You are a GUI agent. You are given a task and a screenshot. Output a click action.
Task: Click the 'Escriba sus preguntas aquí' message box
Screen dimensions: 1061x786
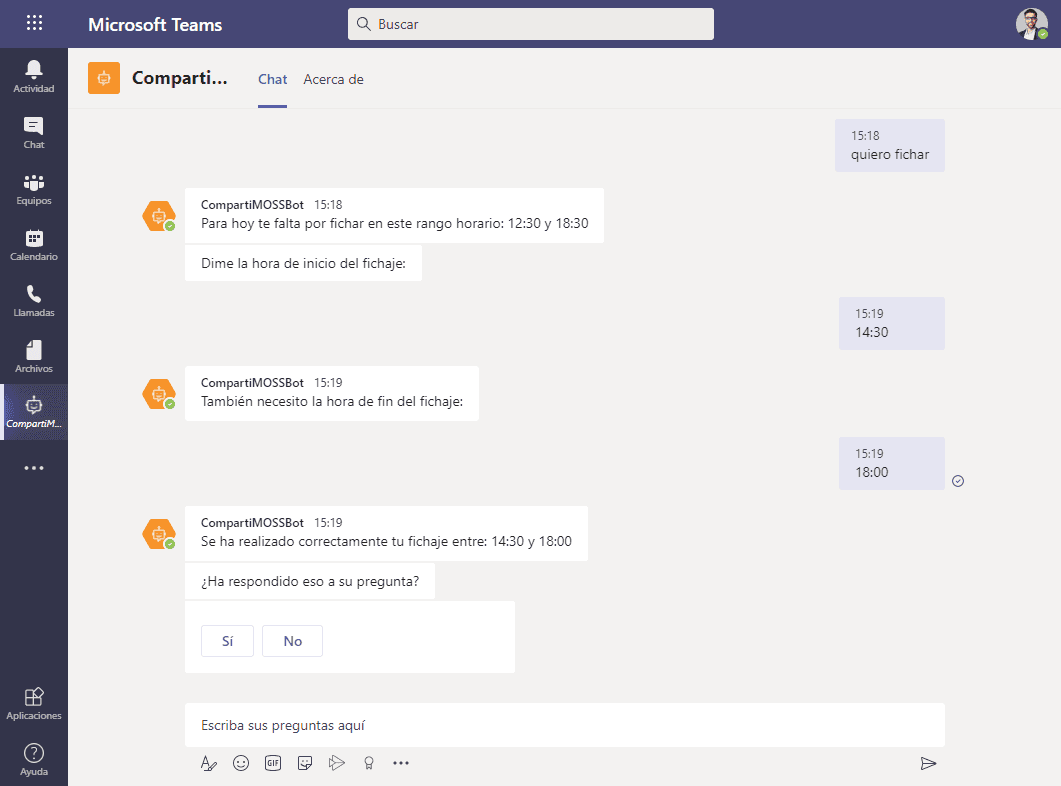coord(564,725)
